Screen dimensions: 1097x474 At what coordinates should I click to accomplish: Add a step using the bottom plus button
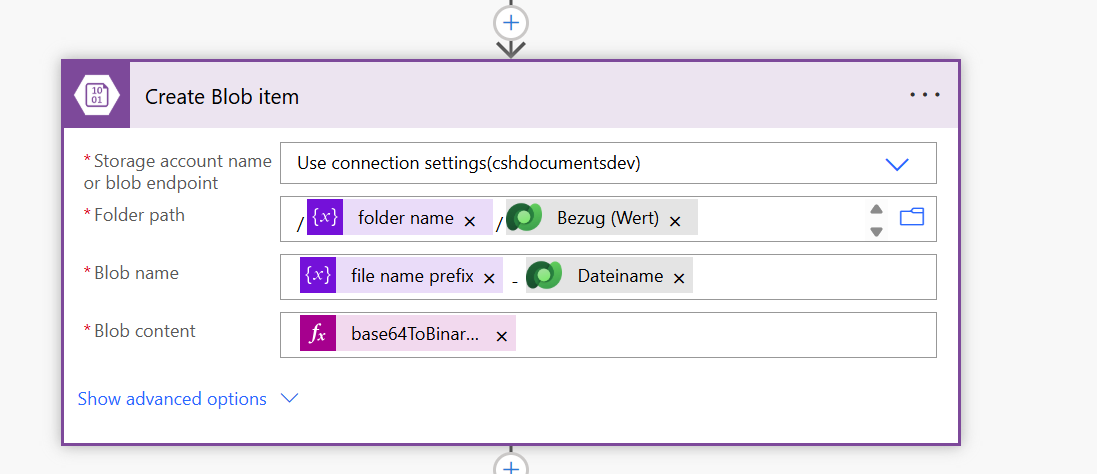pos(511,467)
